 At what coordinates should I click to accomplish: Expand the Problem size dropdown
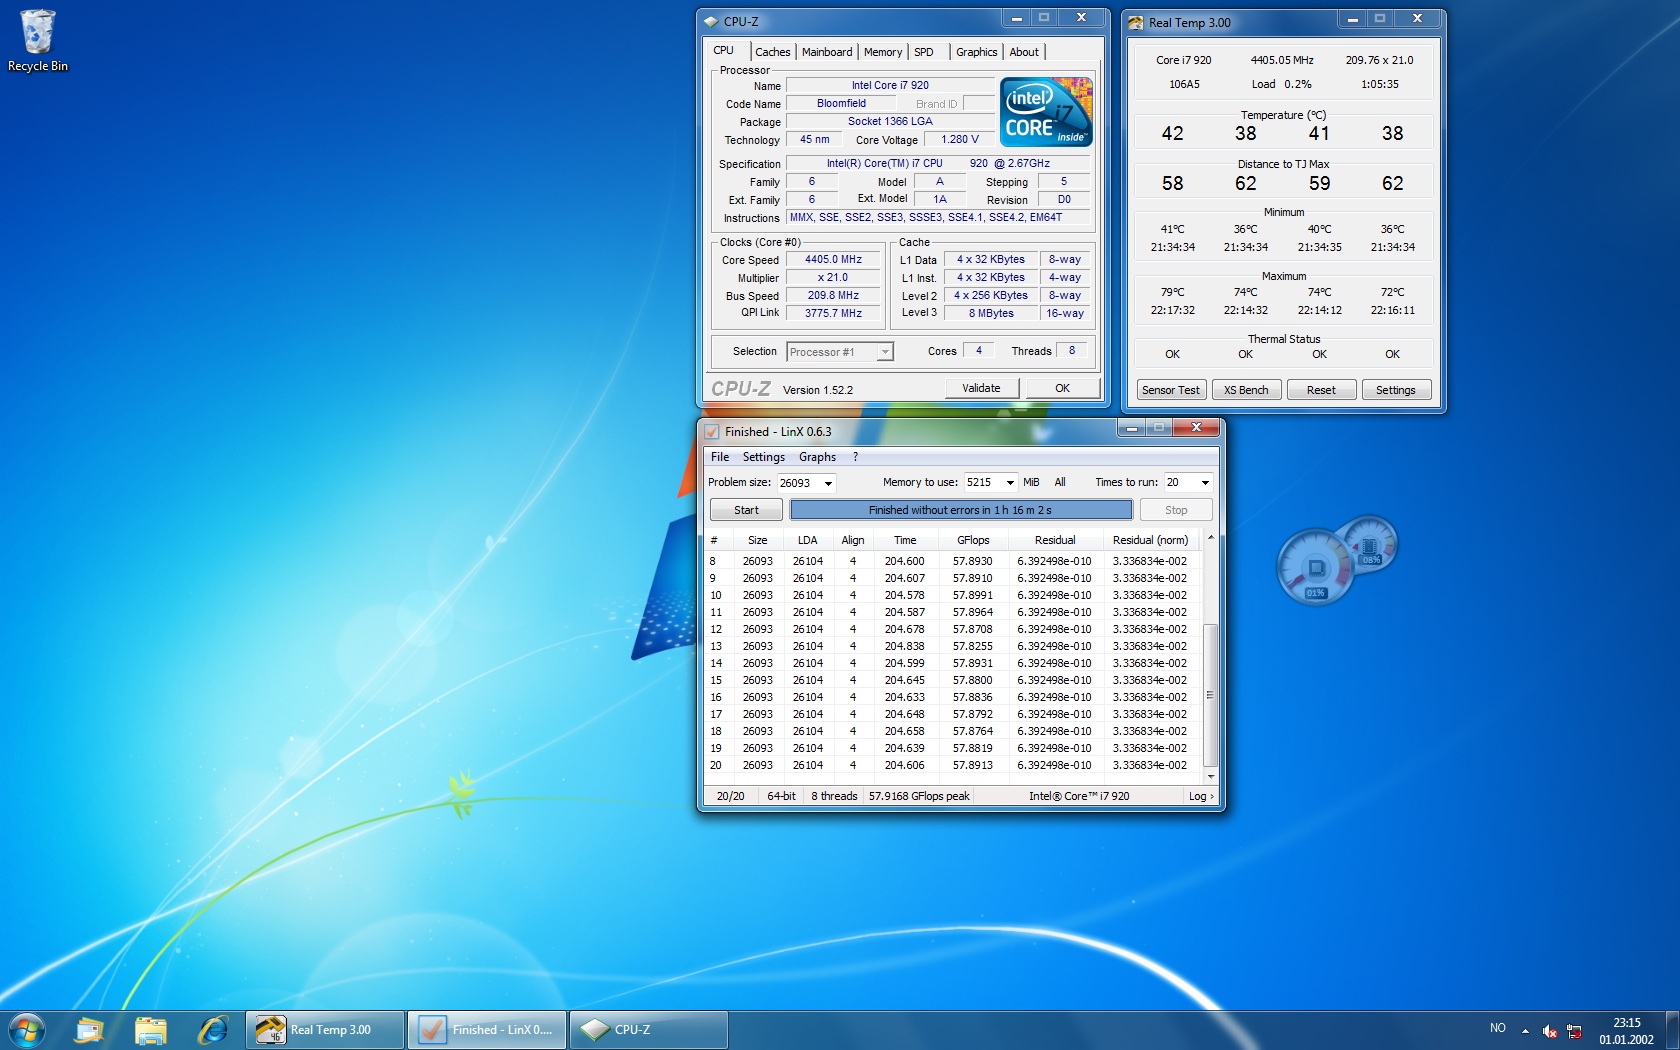[x=828, y=483]
